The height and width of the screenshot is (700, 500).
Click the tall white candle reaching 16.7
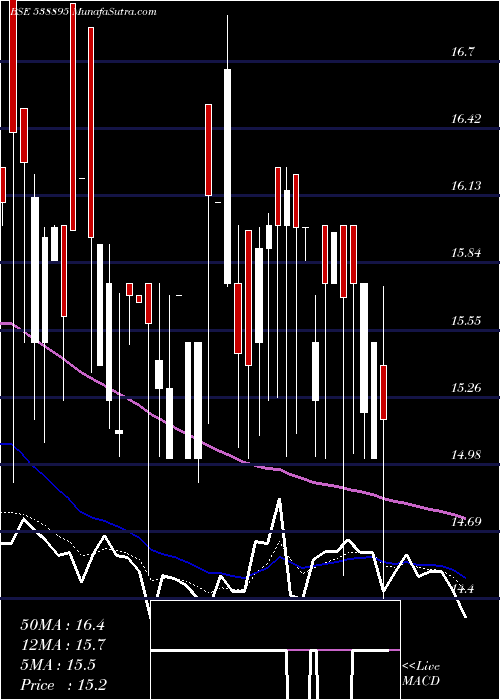(x=228, y=176)
